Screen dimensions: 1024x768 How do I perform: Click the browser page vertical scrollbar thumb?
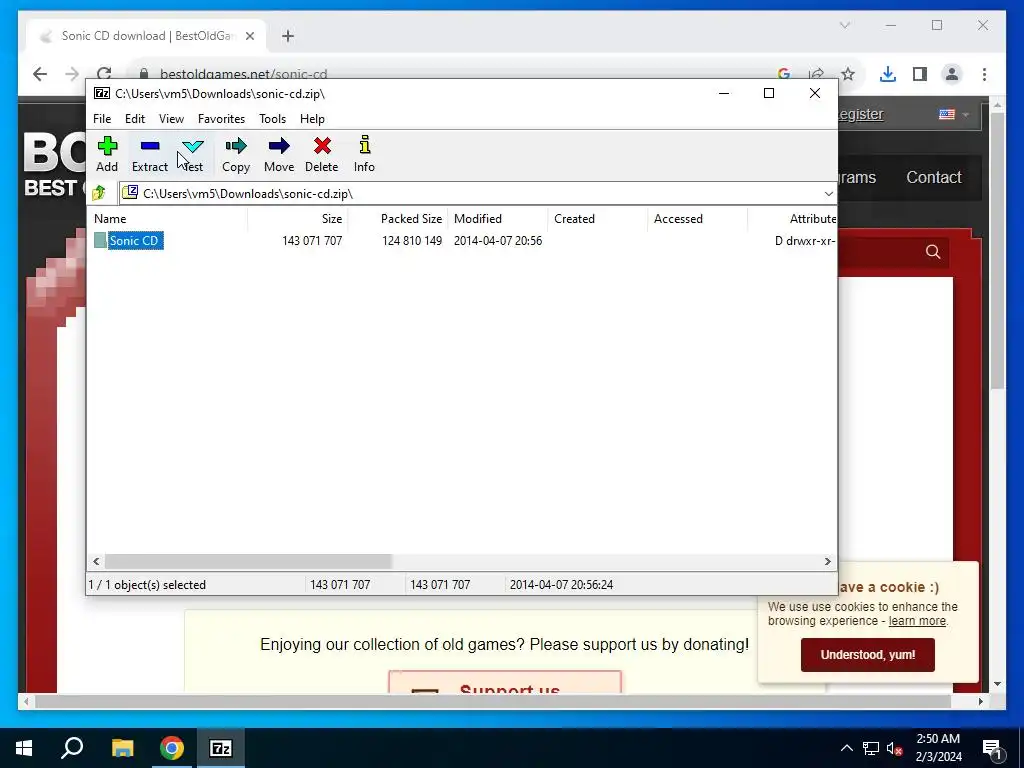[x=997, y=251]
